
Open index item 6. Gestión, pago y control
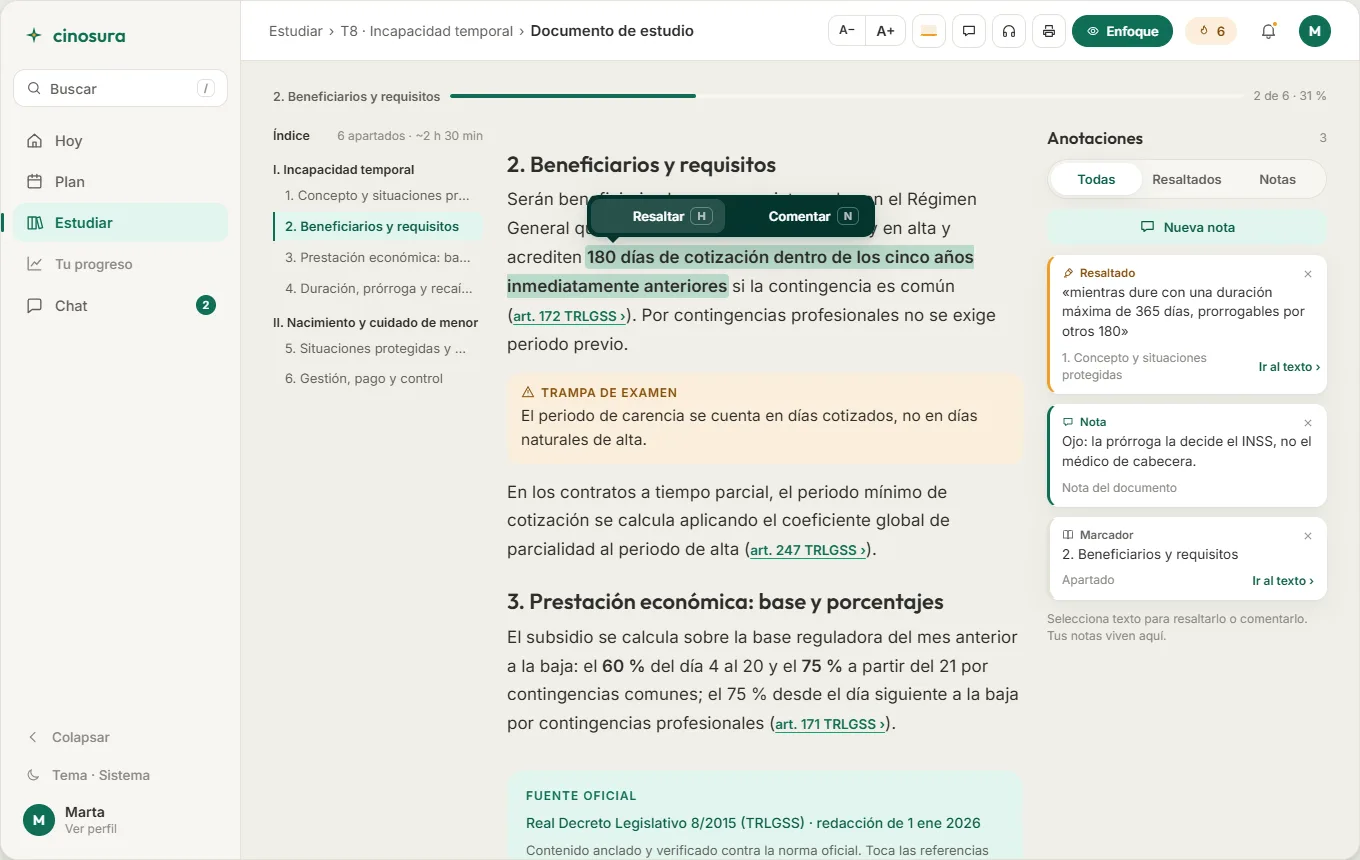377,379
